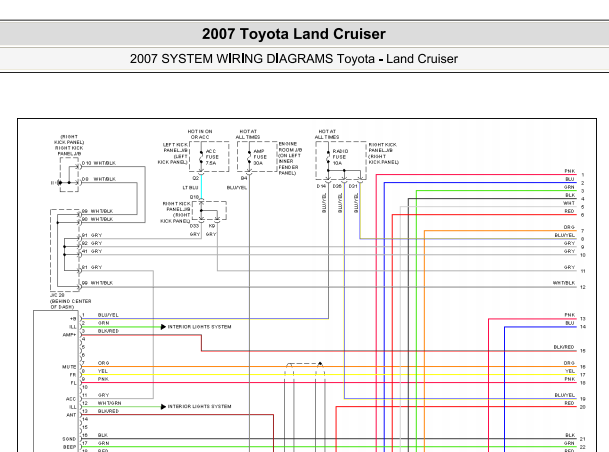609x452 pixels.
Task: Click INTERIOR LIGHTS SYSTEM on the WHT/GRN wire
Action: click(x=199, y=407)
